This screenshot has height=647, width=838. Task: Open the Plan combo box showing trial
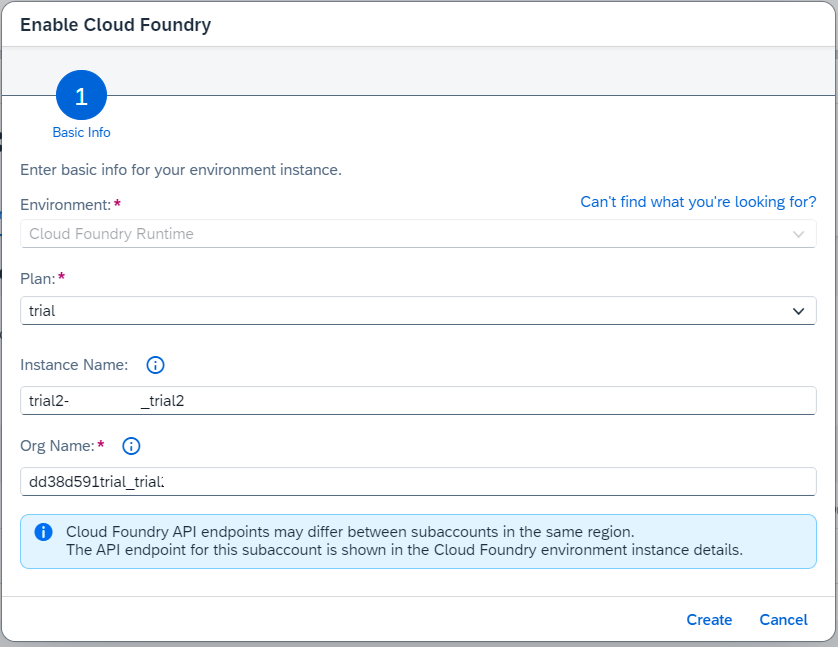tap(400, 311)
